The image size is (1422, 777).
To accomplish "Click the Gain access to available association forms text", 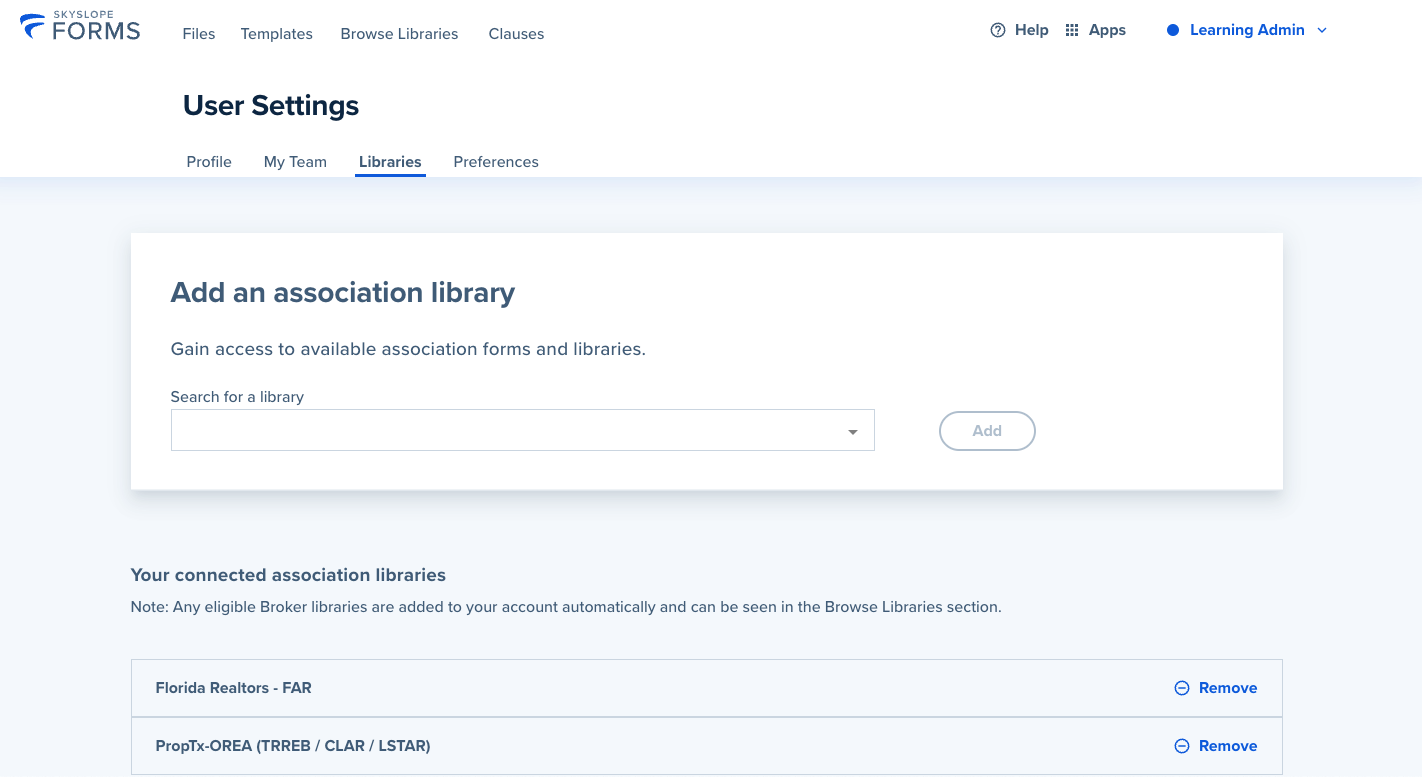I will pyautogui.click(x=408, y=349).
